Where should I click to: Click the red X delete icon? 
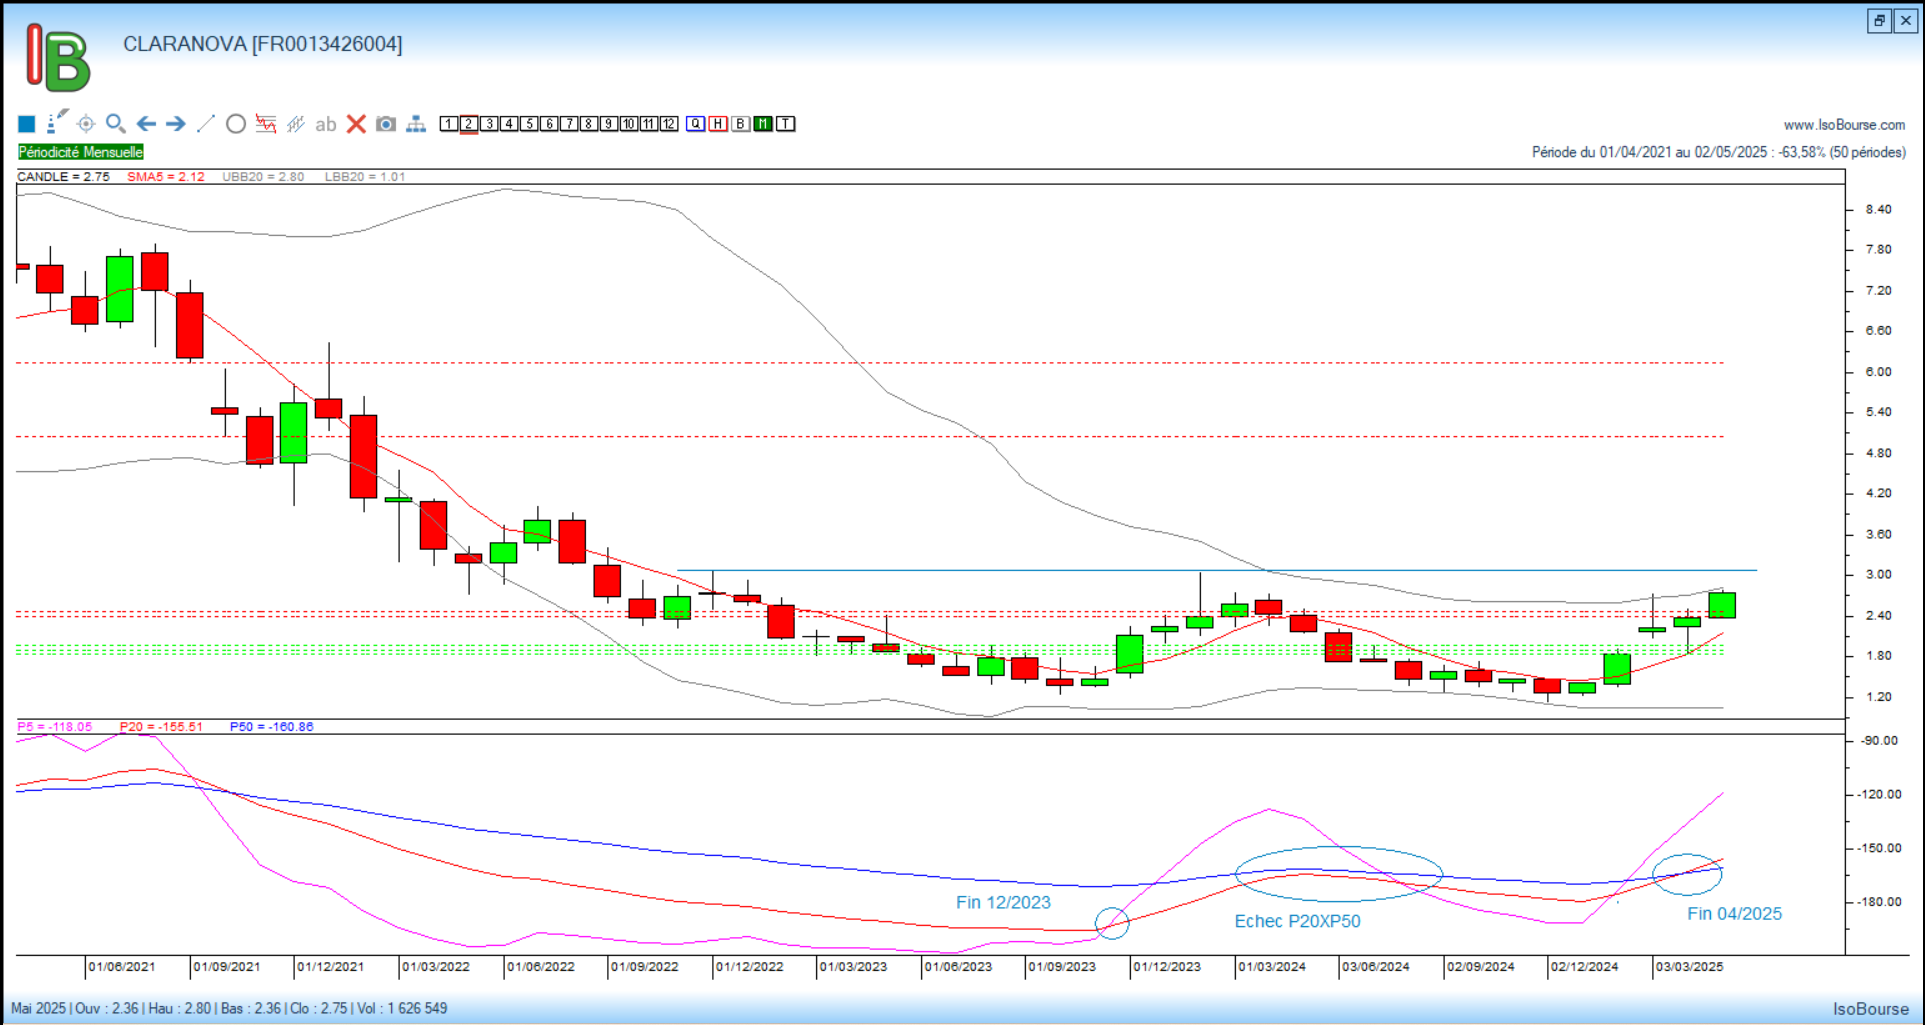coord(356,124)
